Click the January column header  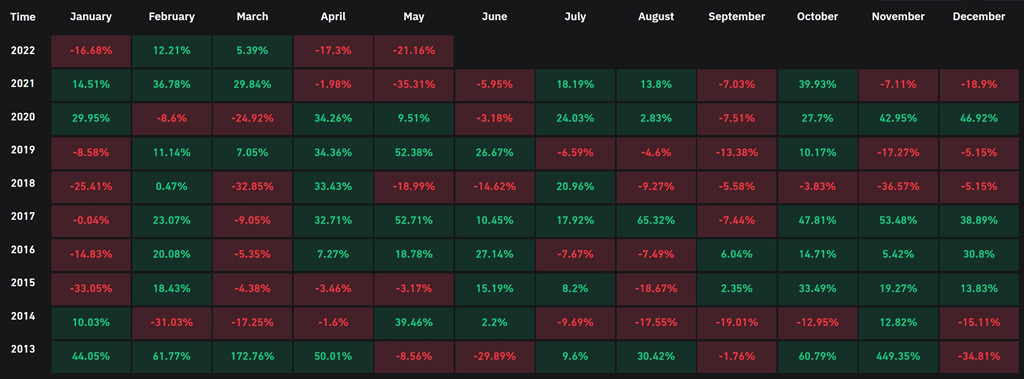[91, 17]
